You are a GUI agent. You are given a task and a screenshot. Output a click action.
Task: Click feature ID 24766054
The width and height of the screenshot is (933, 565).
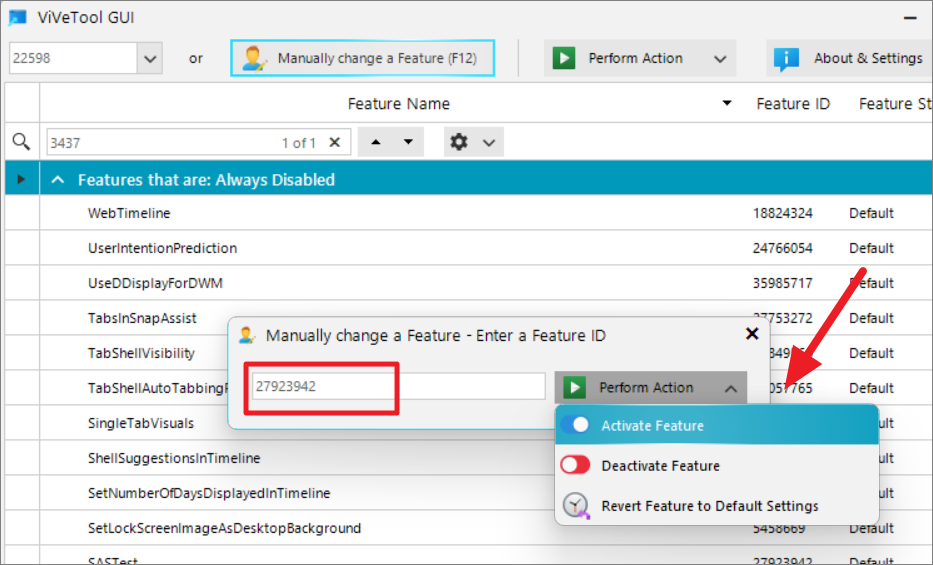[782, 248]
